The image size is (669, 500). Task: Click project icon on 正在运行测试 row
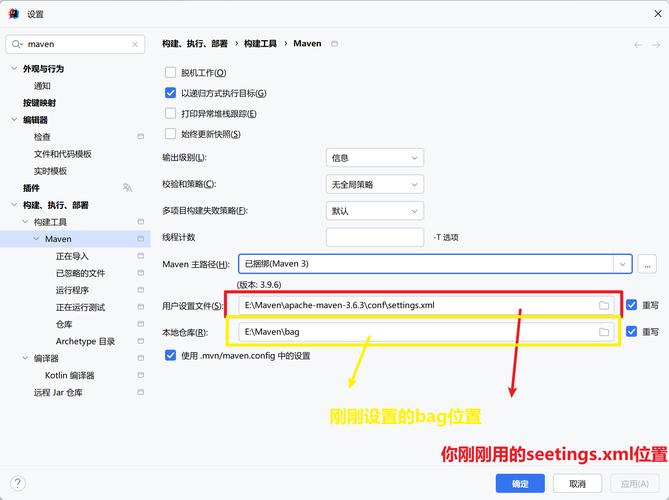pyautogui.click(x=140, y=307)
